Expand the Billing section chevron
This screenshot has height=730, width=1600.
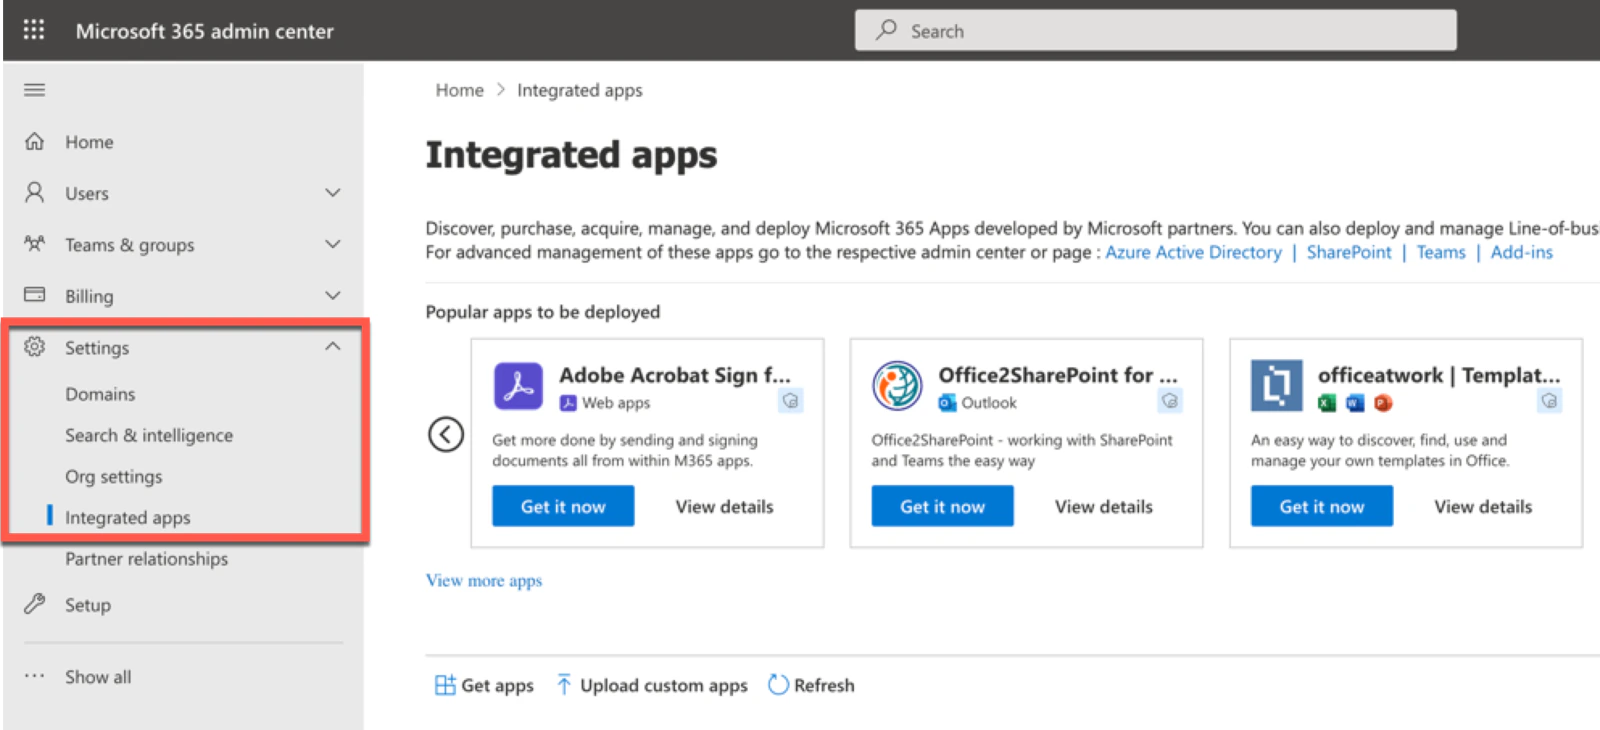click(x=333, y=295)
